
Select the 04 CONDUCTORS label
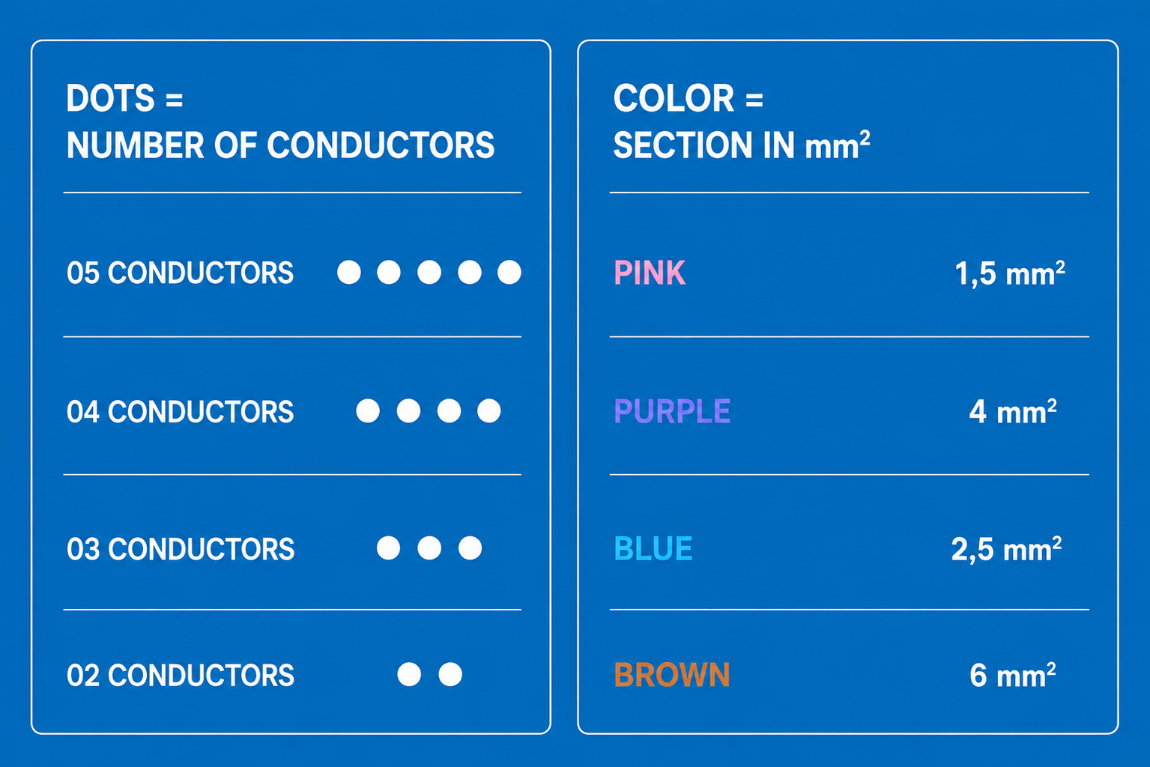pyautogui.click(x=180, y=411)
